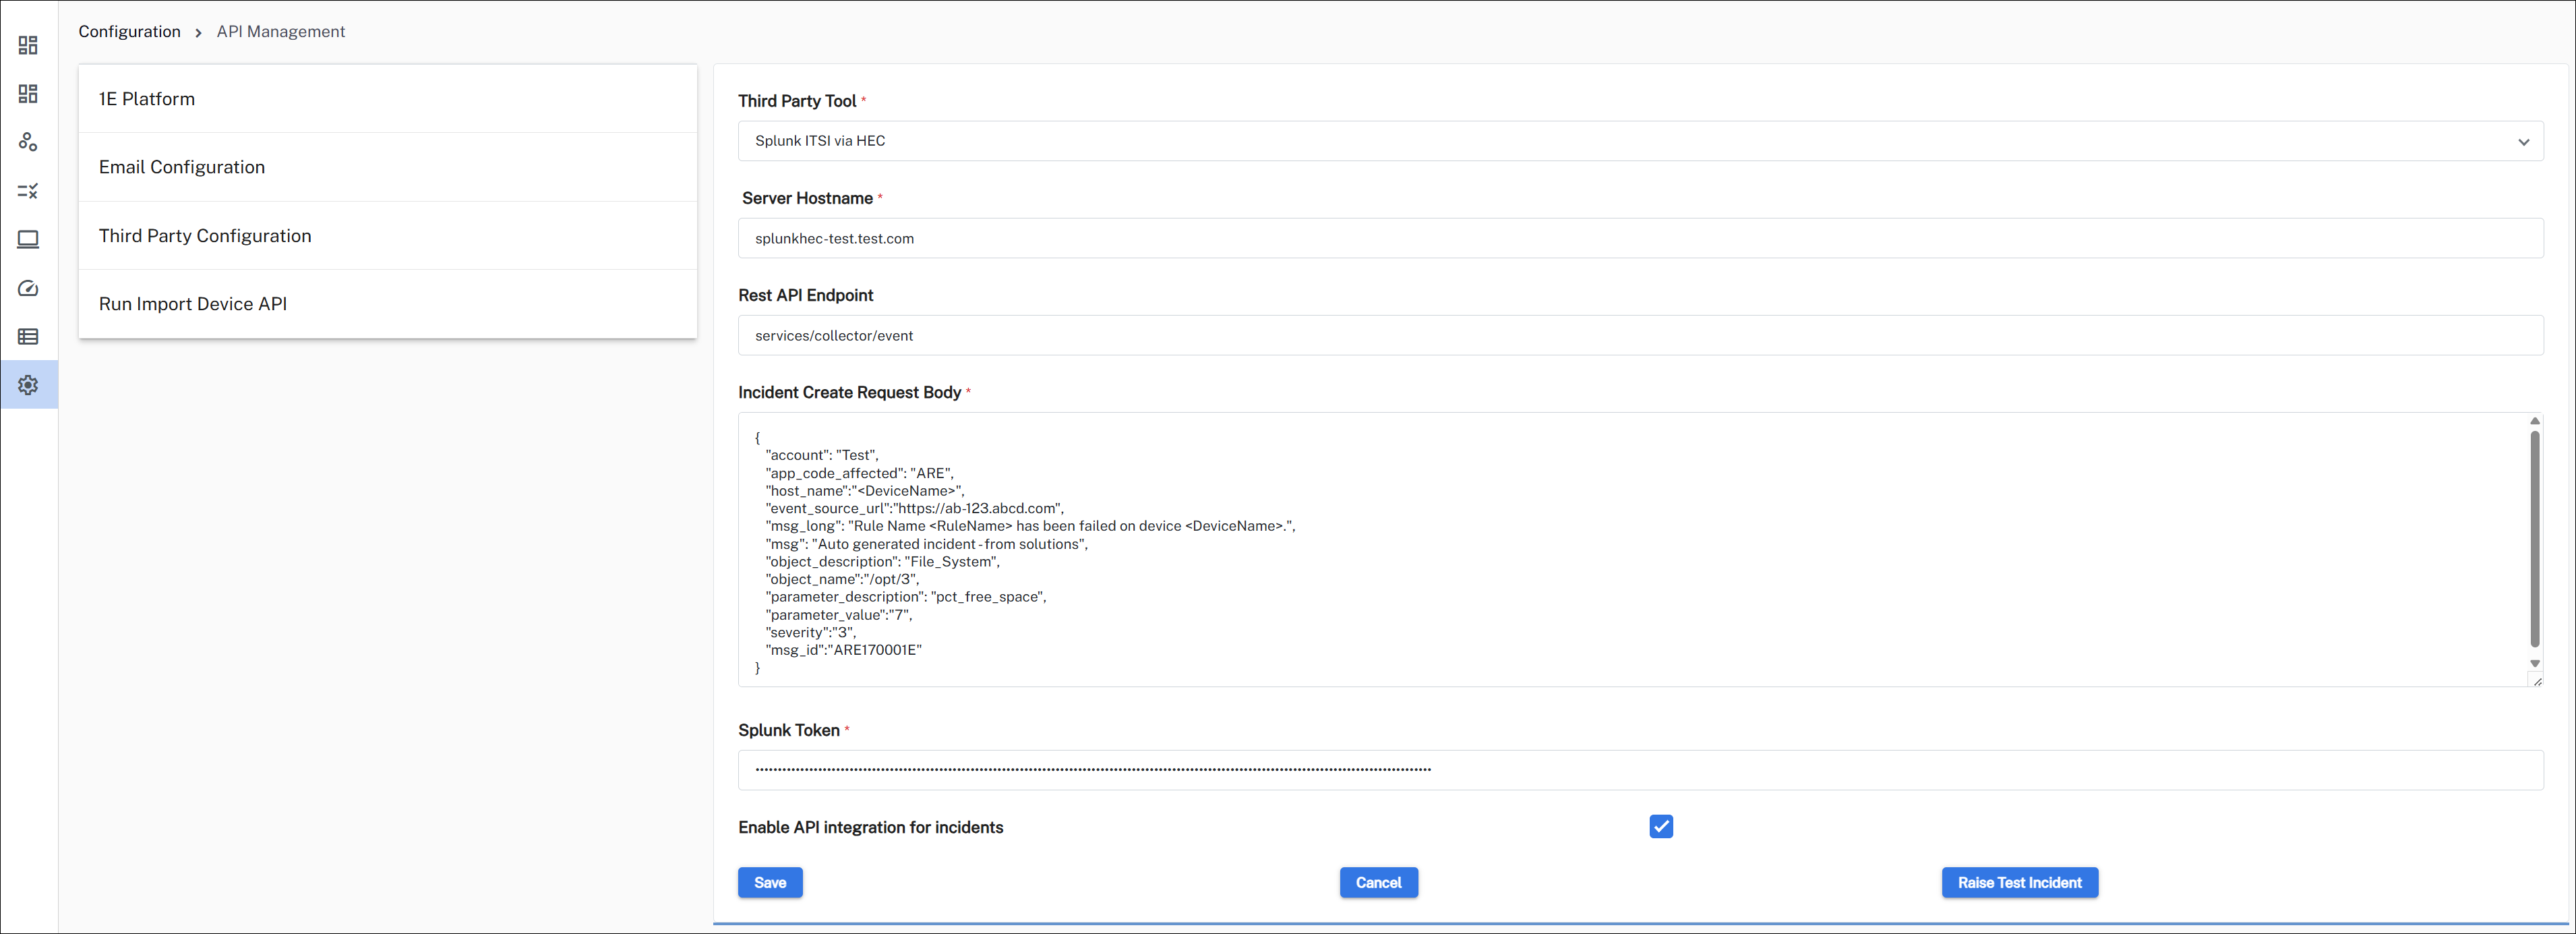This screenshot has width=2576, height=934.
Task: Click Raise Test Incident button
Action: click(2019, 883)
